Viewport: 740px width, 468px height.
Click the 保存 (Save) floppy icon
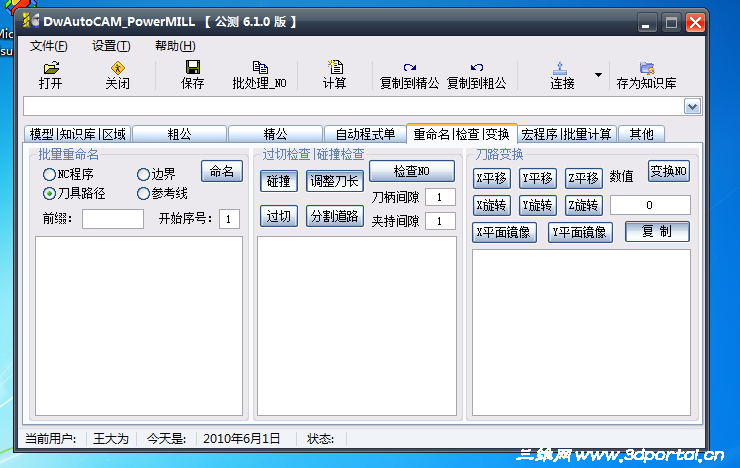click(193, 67)
